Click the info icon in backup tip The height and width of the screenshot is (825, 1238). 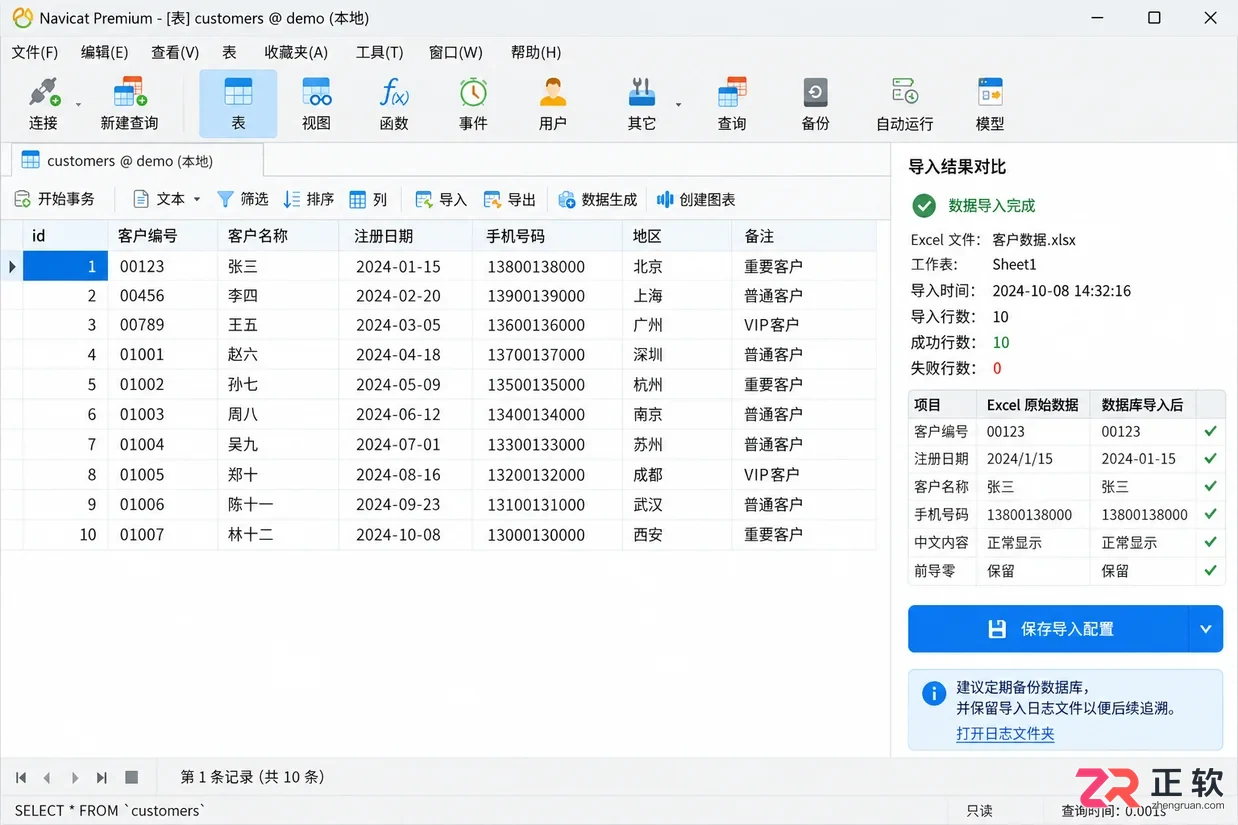pos(933,694)
